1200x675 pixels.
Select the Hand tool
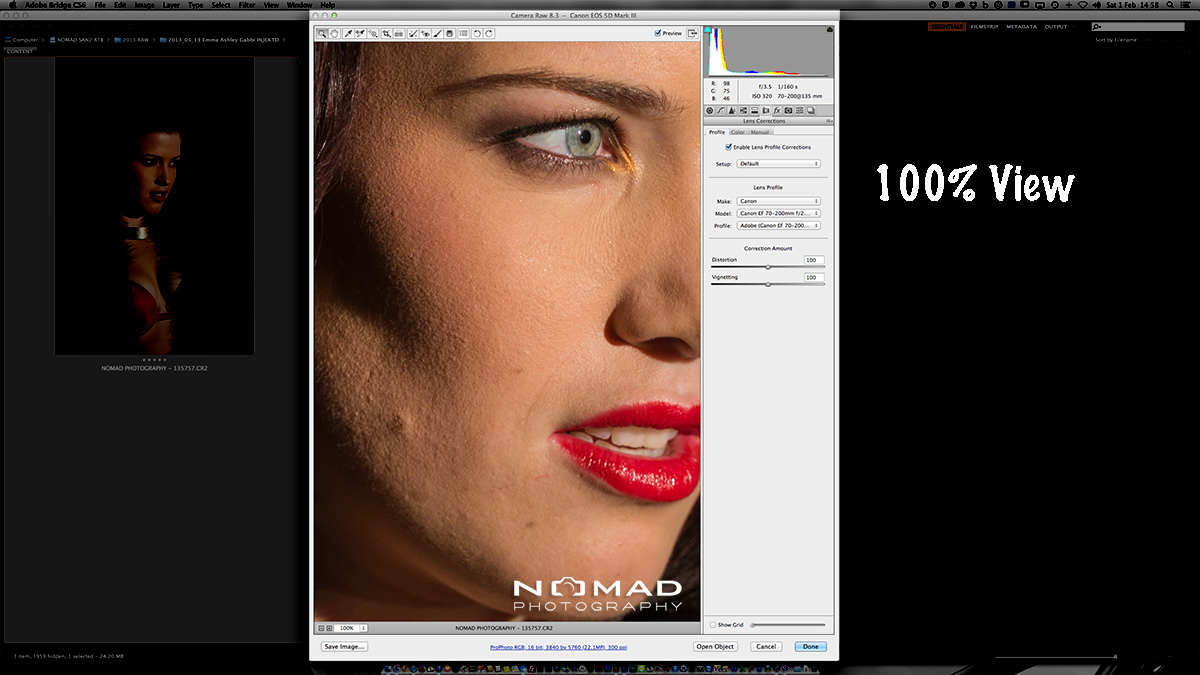coord(334,33)
